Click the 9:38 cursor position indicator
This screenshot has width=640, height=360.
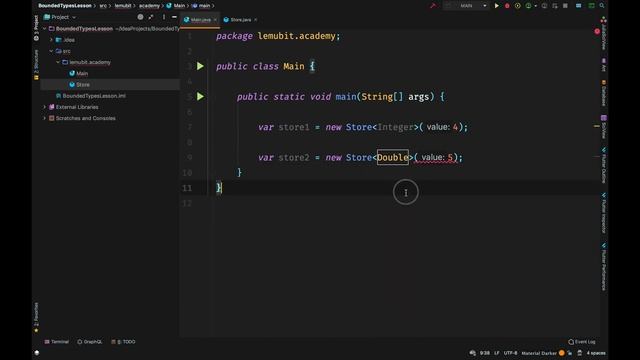(484, 353)
